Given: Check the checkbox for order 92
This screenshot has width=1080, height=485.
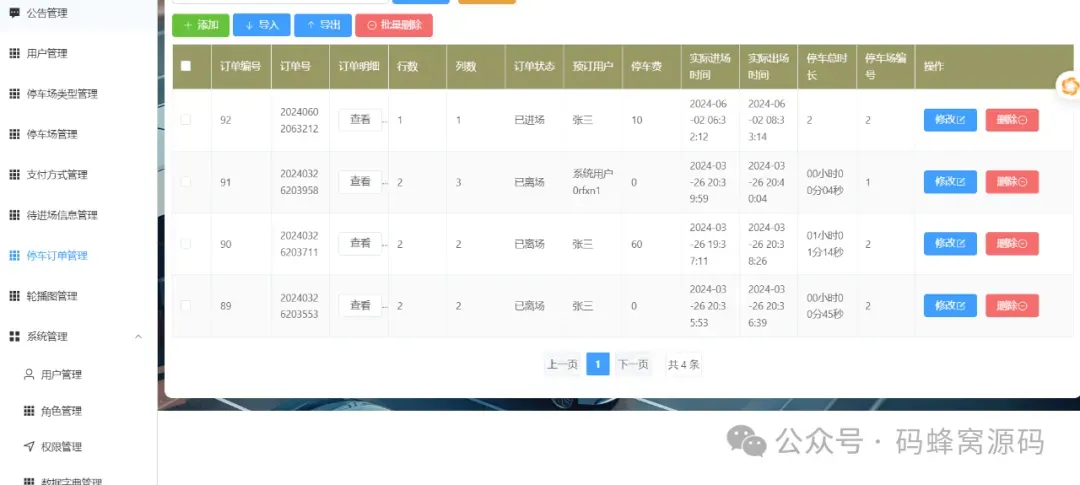Looking at the screenshot, I should 185,120.
